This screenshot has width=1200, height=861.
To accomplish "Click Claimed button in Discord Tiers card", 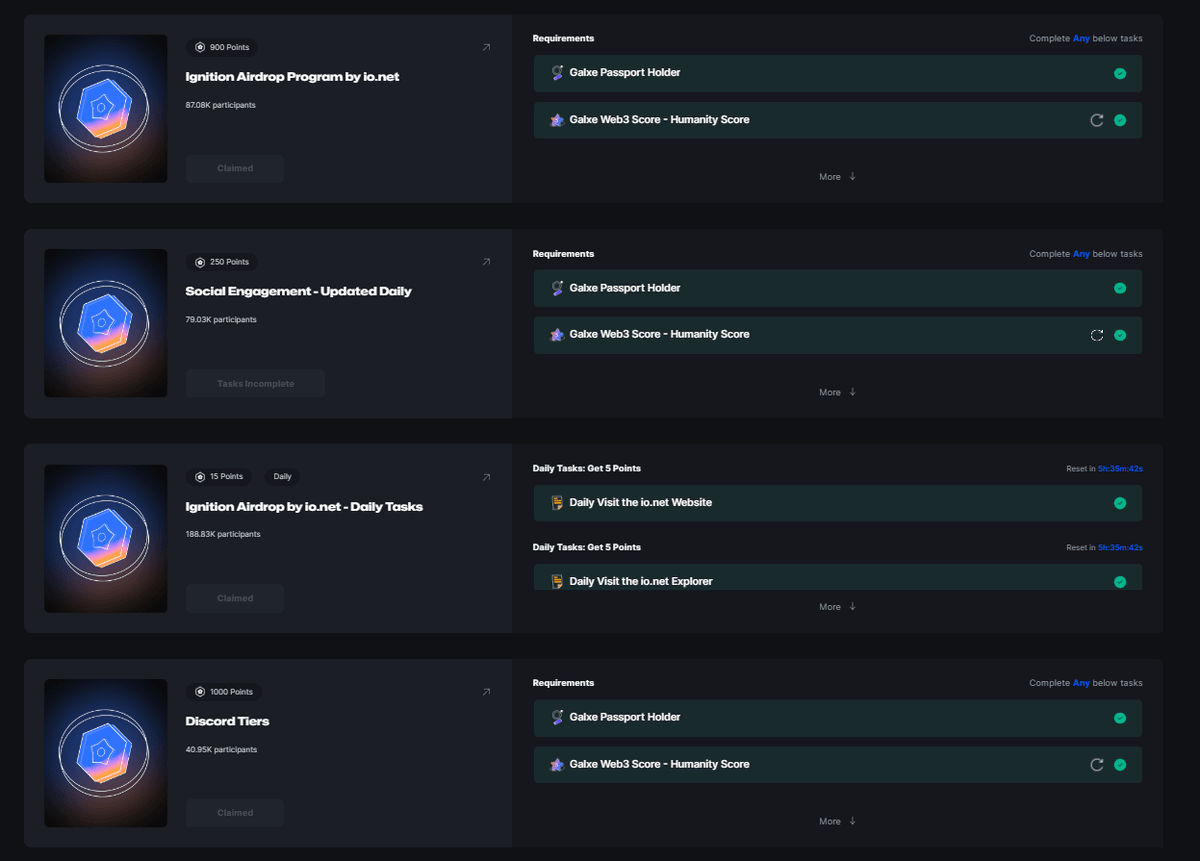I will tap(235, 813).
